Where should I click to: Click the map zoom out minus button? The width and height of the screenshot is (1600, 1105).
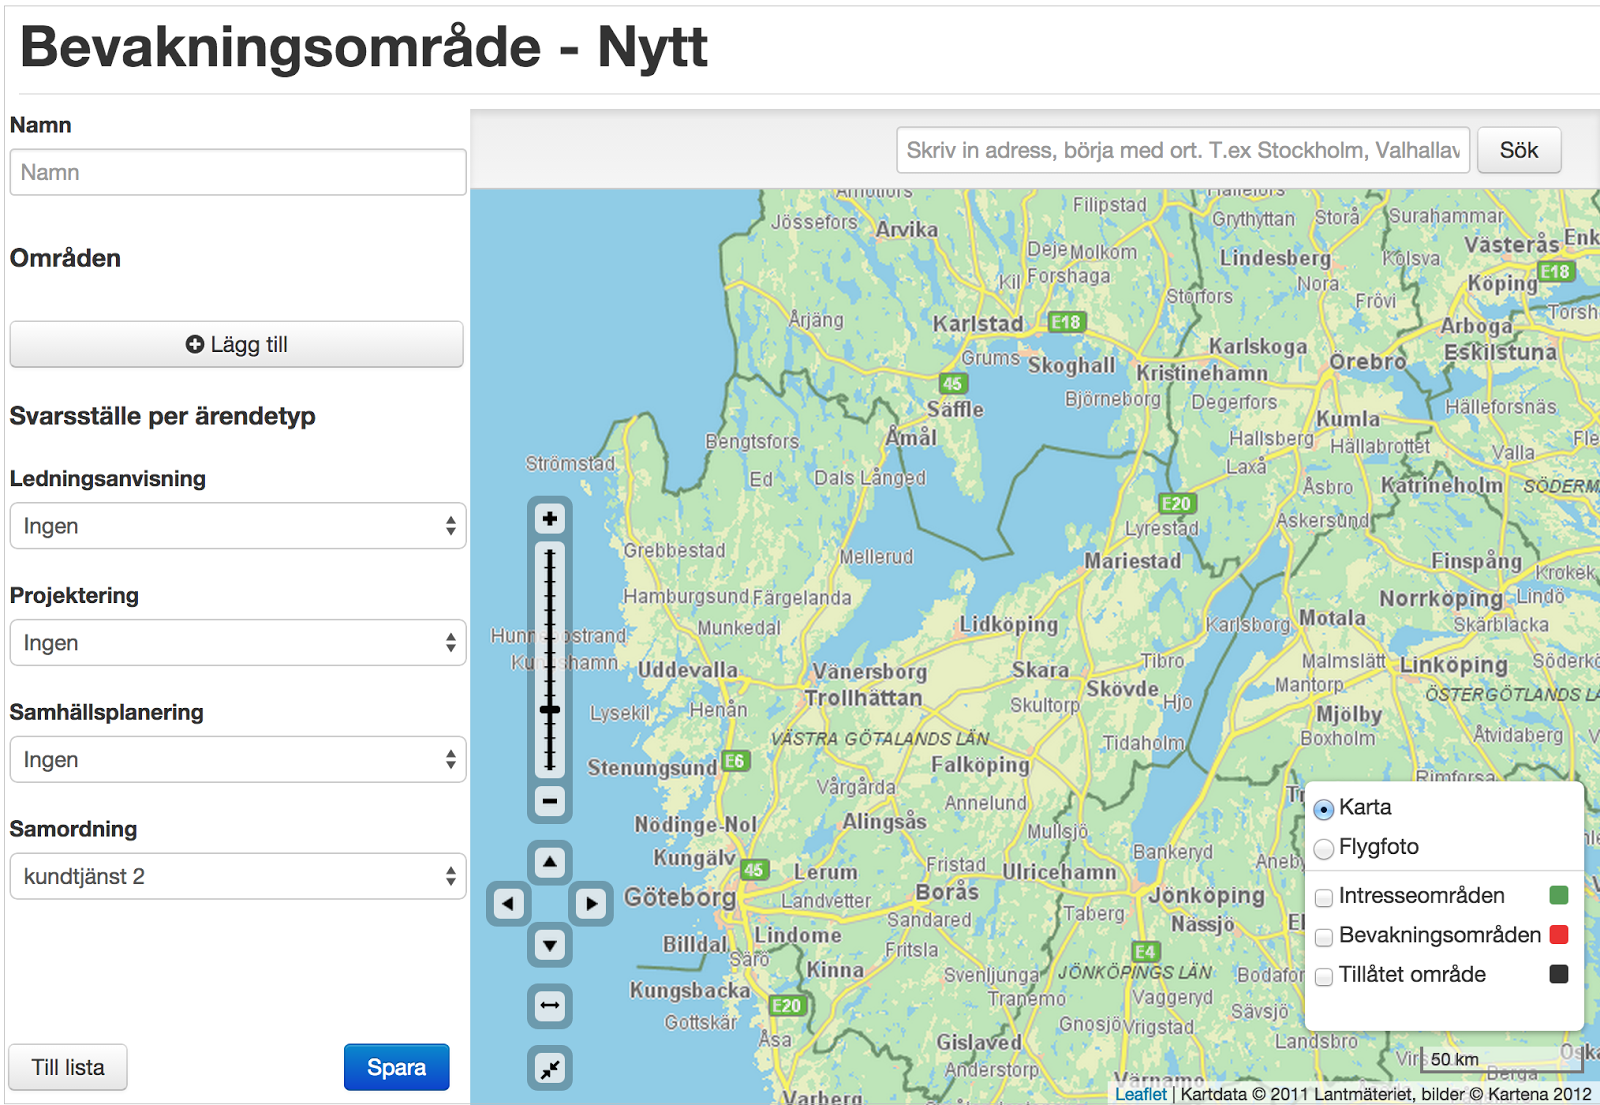550,801
